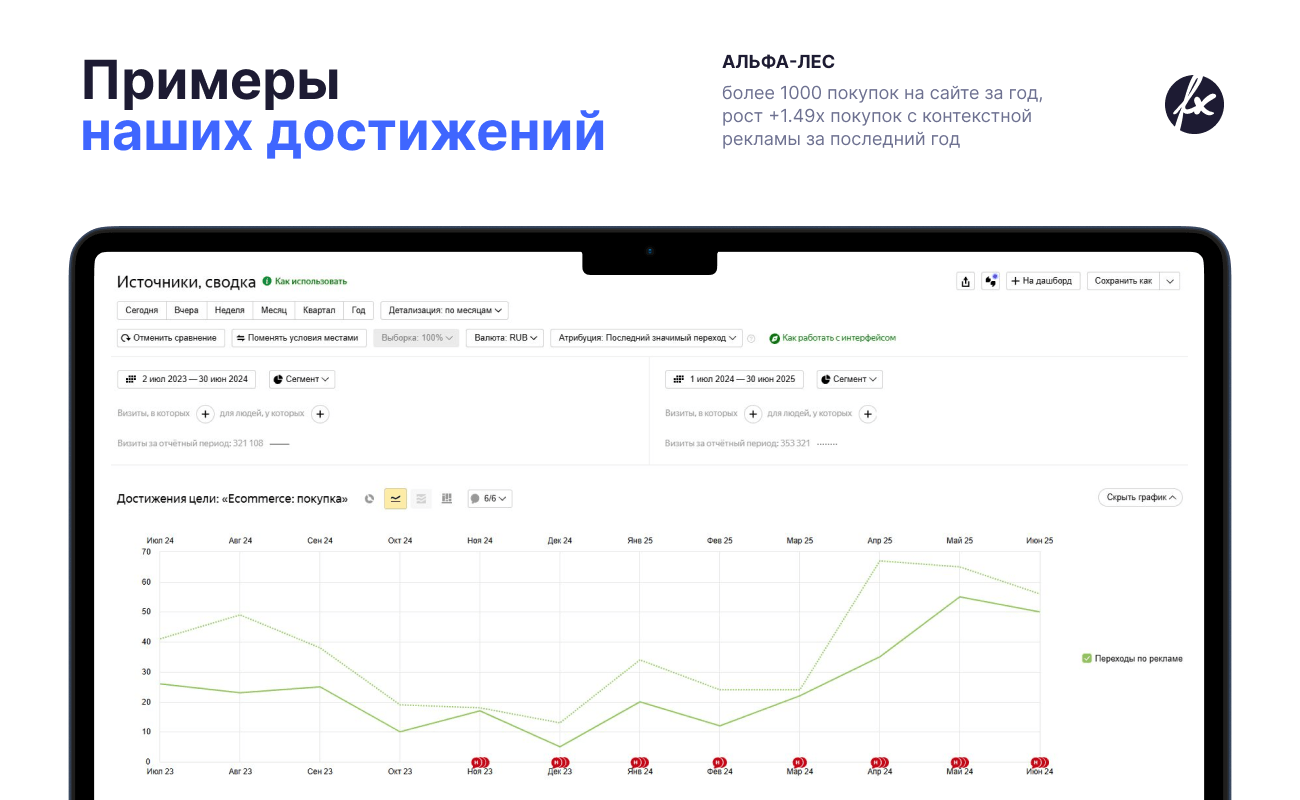Open the Выборка: 100% sampling control
Screen dimensions: 1300x800
coord(416,337)
